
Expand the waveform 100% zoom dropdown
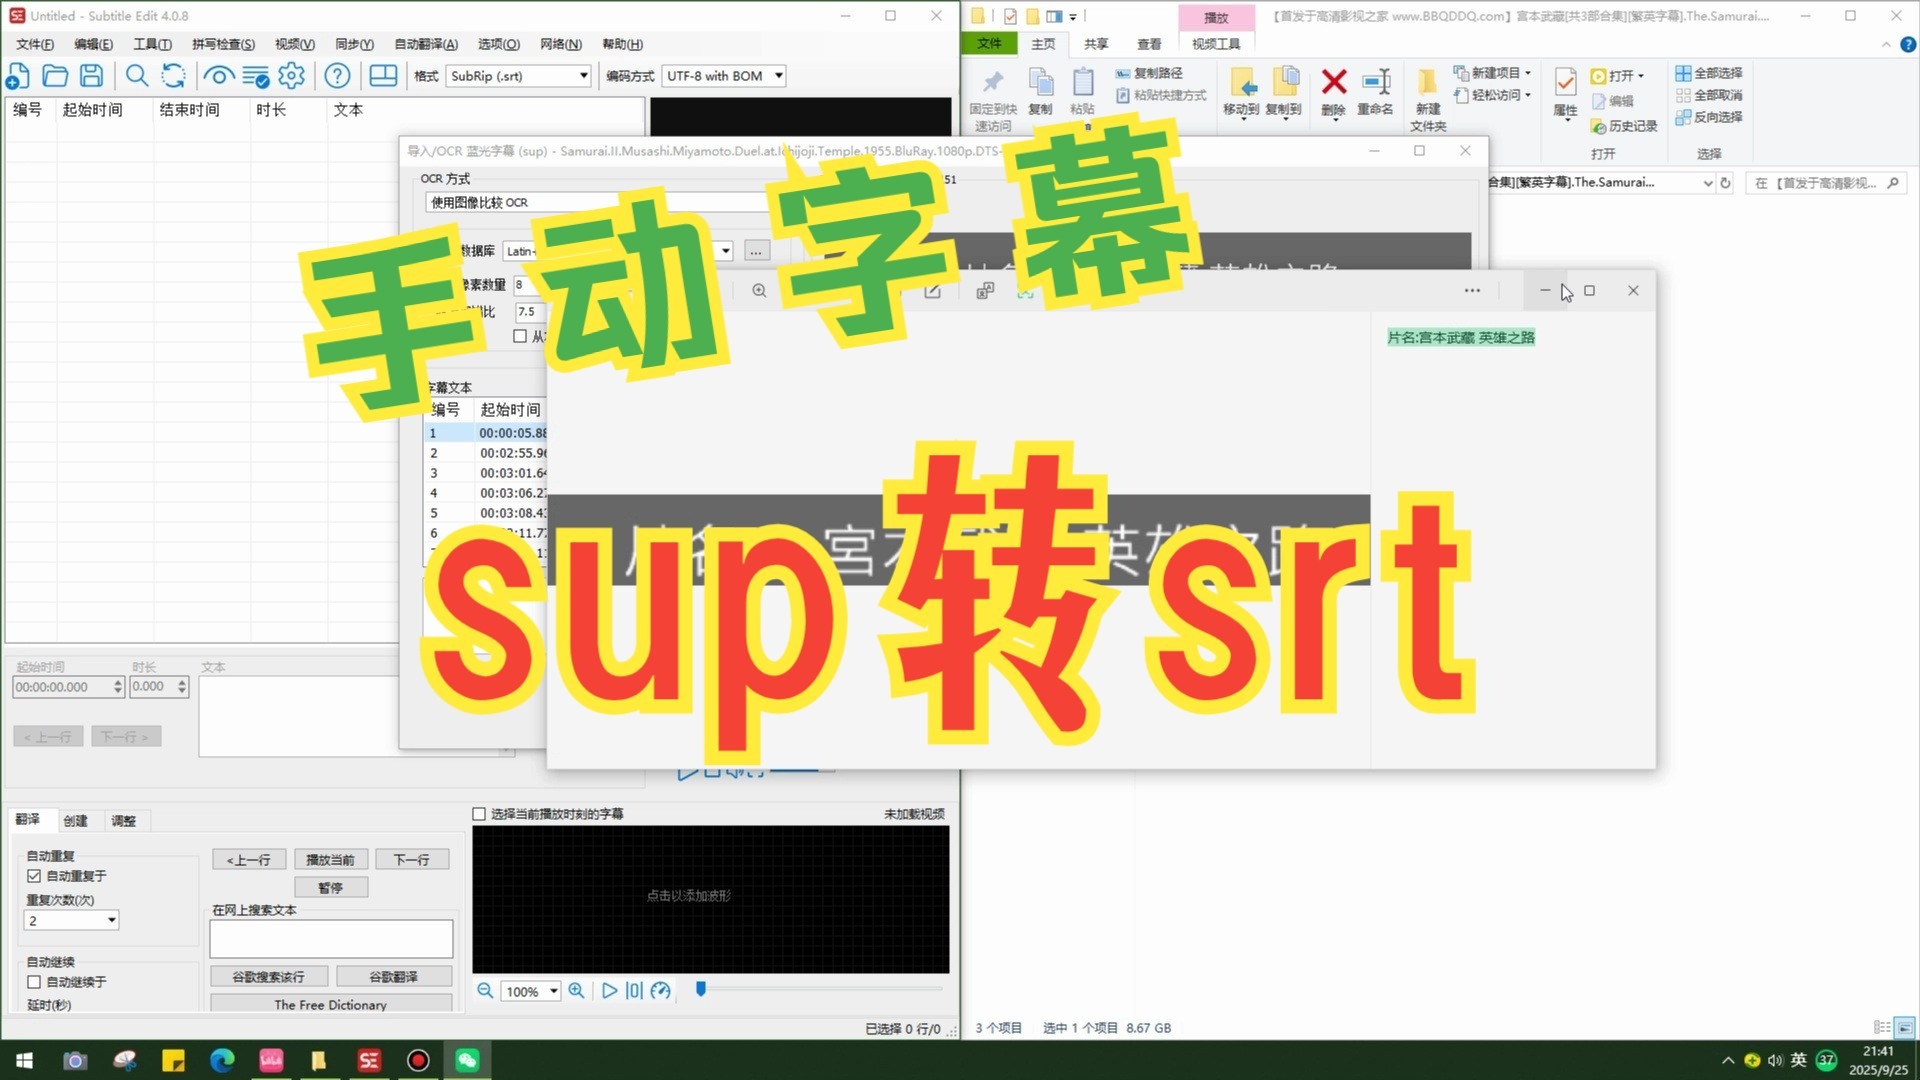(x=553, y=991)
